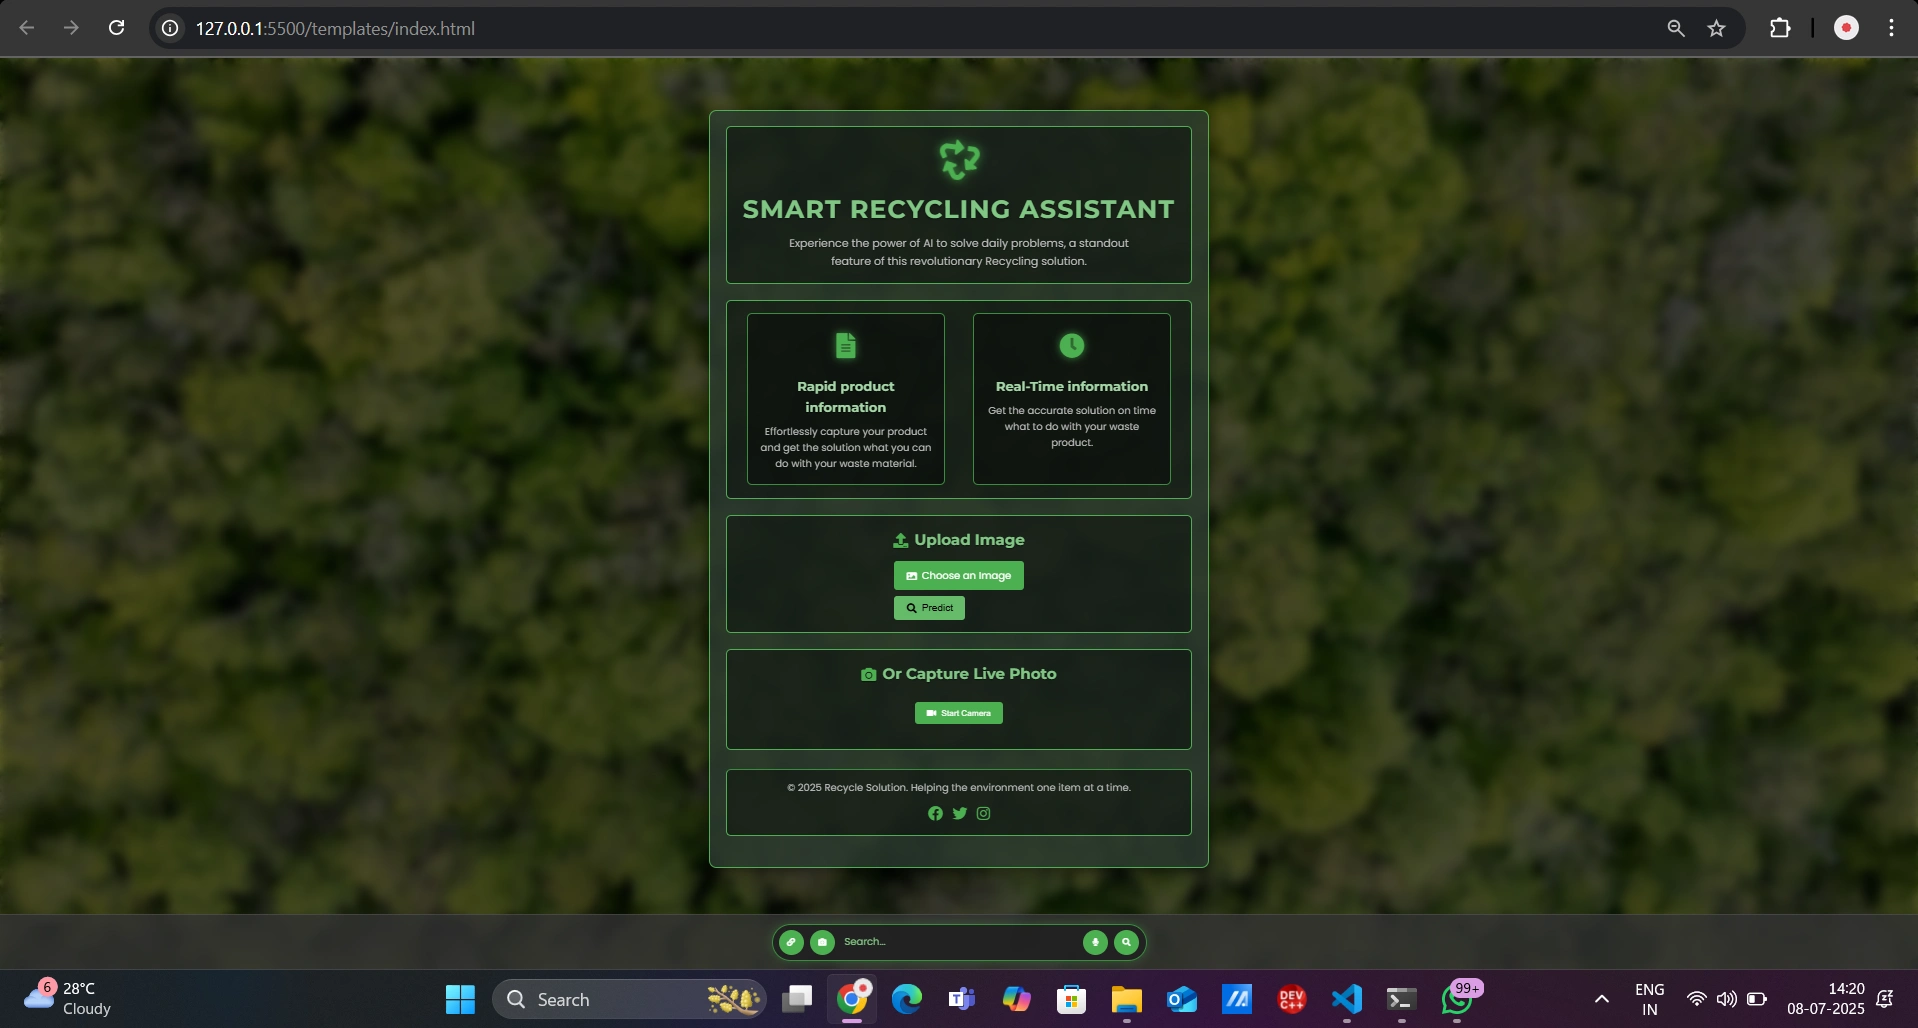Image resolution: width=1918 pixels, height=1028 pixels.
Task: Open the Twitter link in the footer
Action: [x=960, y=813]
